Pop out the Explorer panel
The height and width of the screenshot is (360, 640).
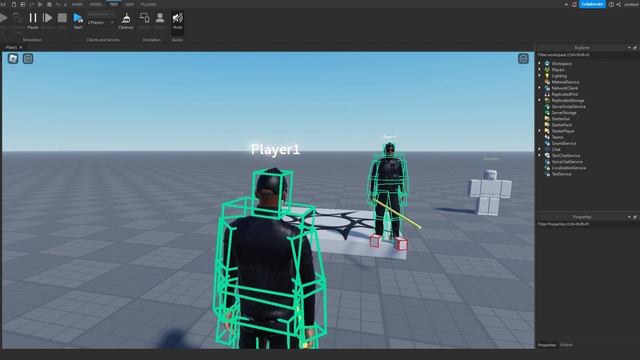[x=635, y=48]
